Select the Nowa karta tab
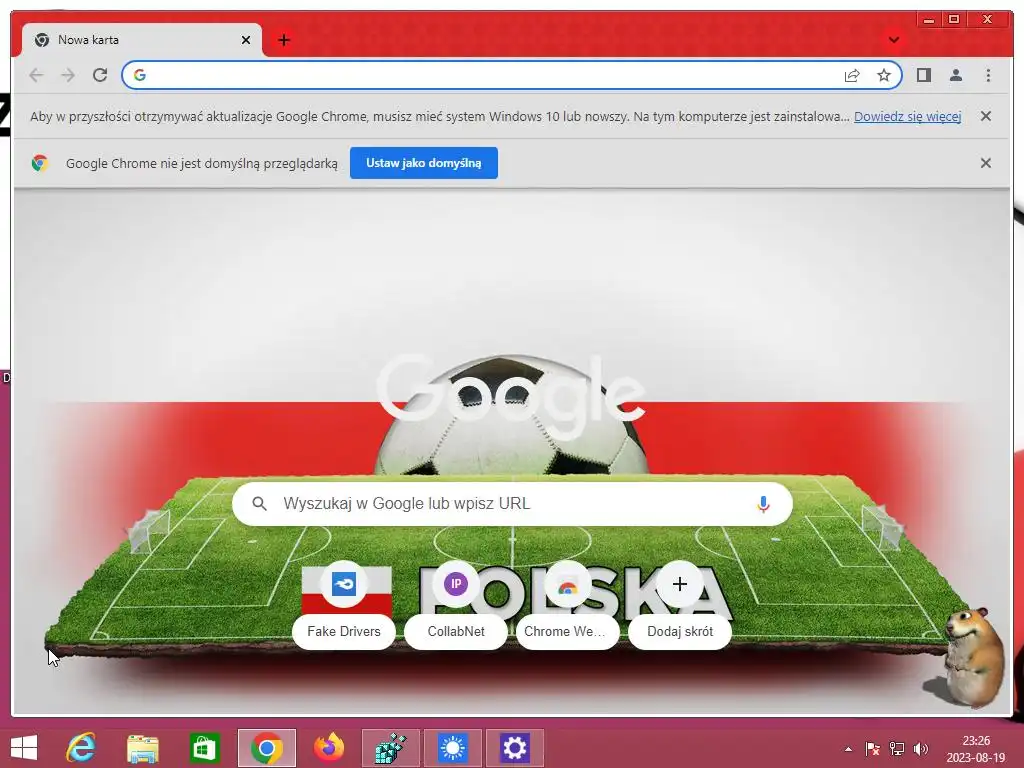The width and height of the screenshot is (1024, 768). click(142, 40)
